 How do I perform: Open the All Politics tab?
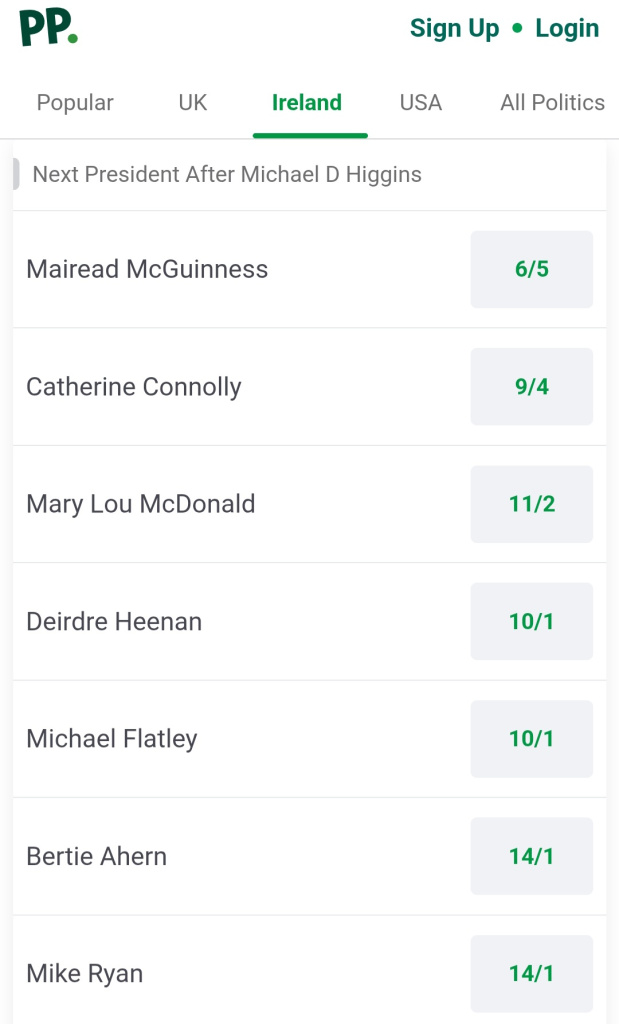coord(552,103)
